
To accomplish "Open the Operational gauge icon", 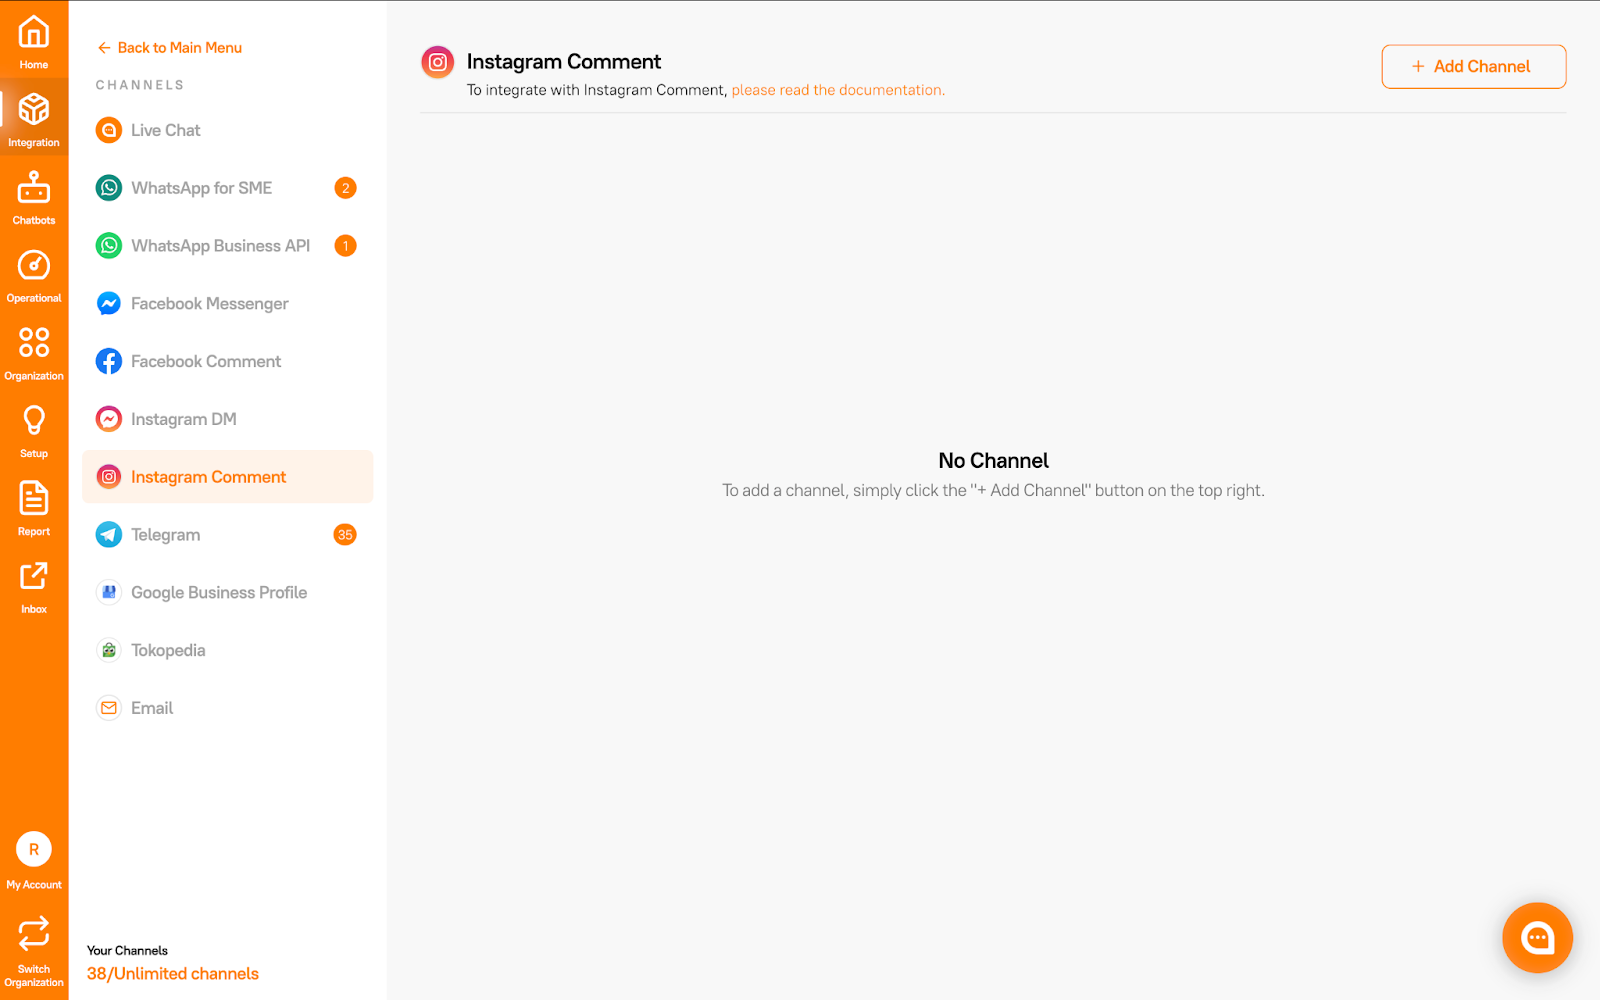I will (x=34, y=265).
